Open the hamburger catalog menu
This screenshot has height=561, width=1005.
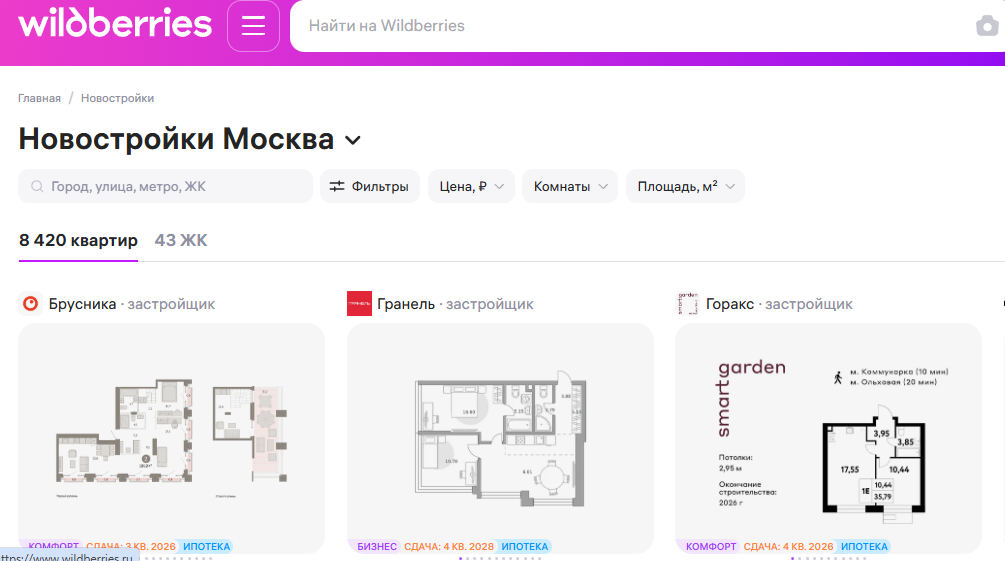point(253,26)
